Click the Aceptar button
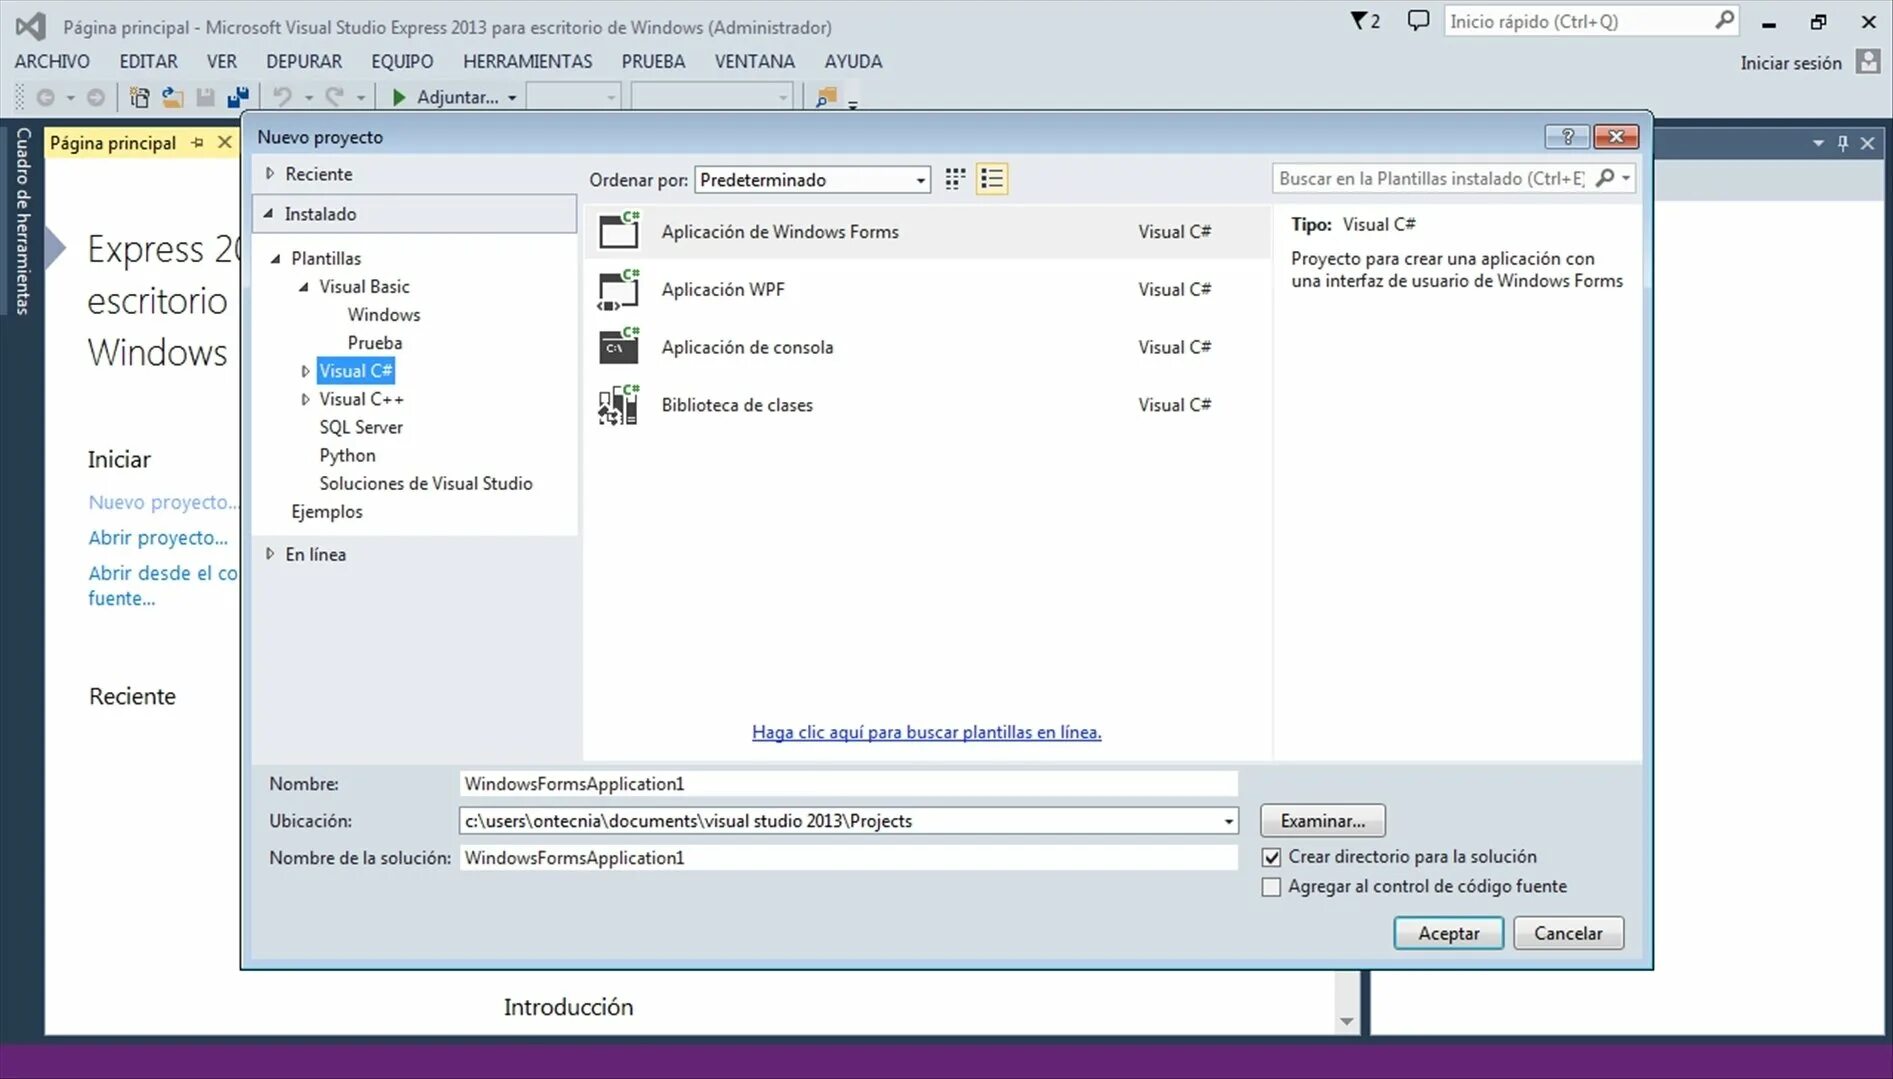This screenshot has width=1893, height=1079. [1448, 933]
